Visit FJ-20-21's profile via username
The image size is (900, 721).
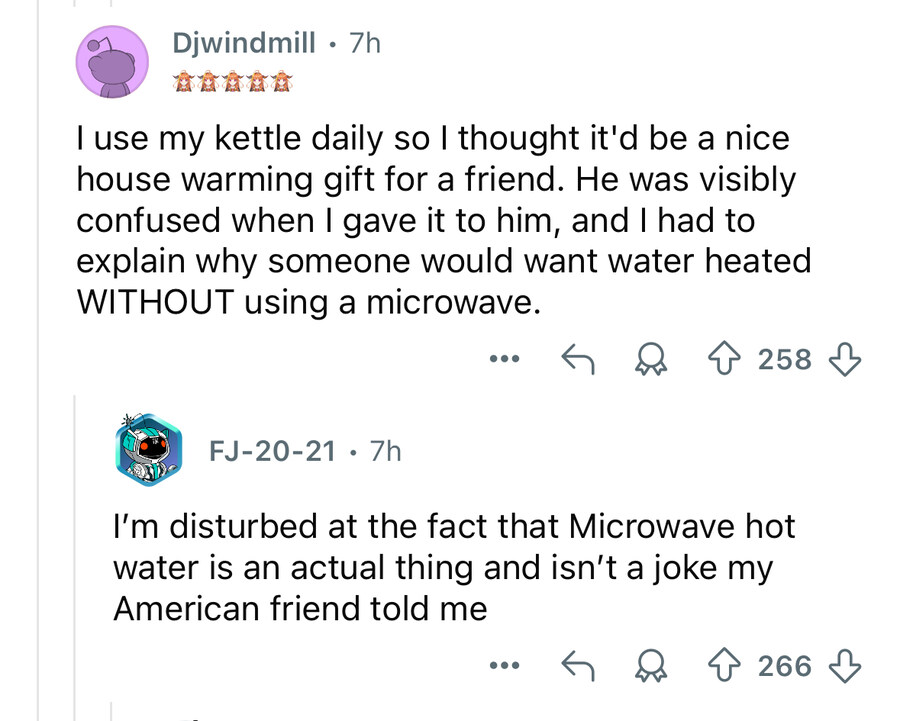pyautogui.click(x=273, y=451)
